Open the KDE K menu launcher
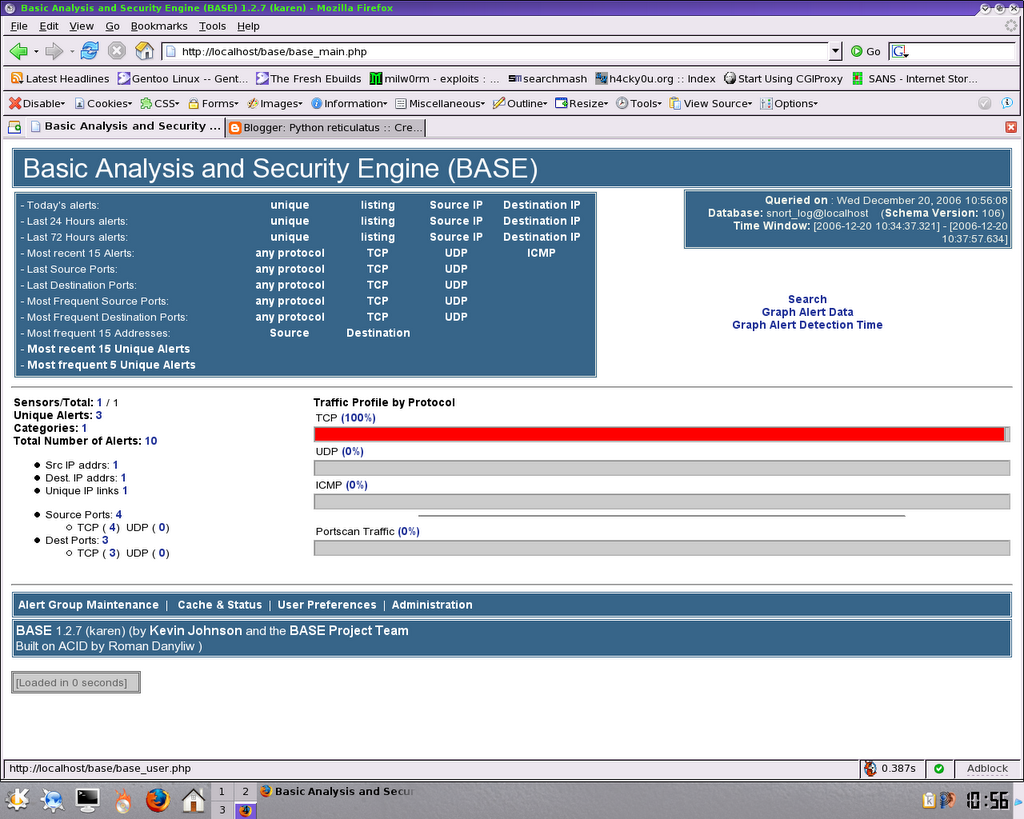 coord(17,799)
